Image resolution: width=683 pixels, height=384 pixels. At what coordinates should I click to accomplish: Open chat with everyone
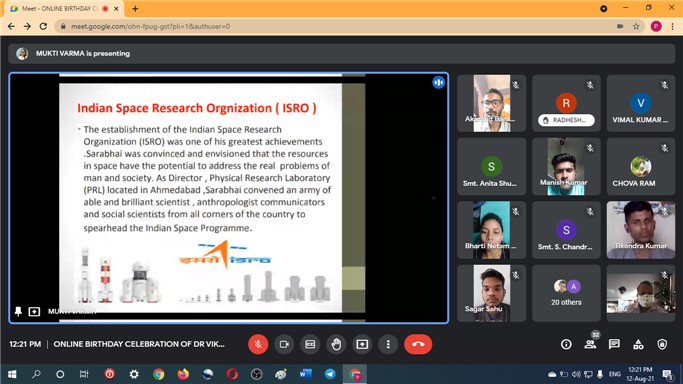coord(614,344)
